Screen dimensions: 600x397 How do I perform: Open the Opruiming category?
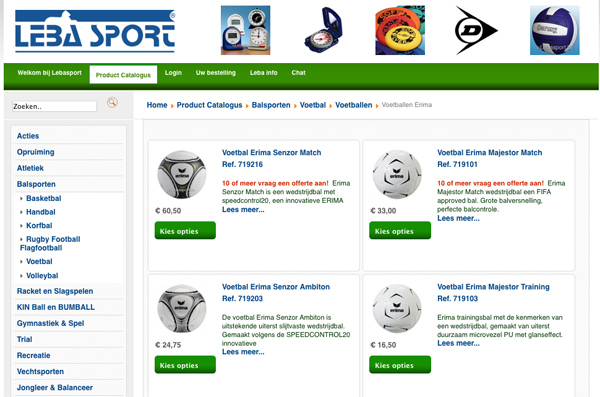click(36, 152)
